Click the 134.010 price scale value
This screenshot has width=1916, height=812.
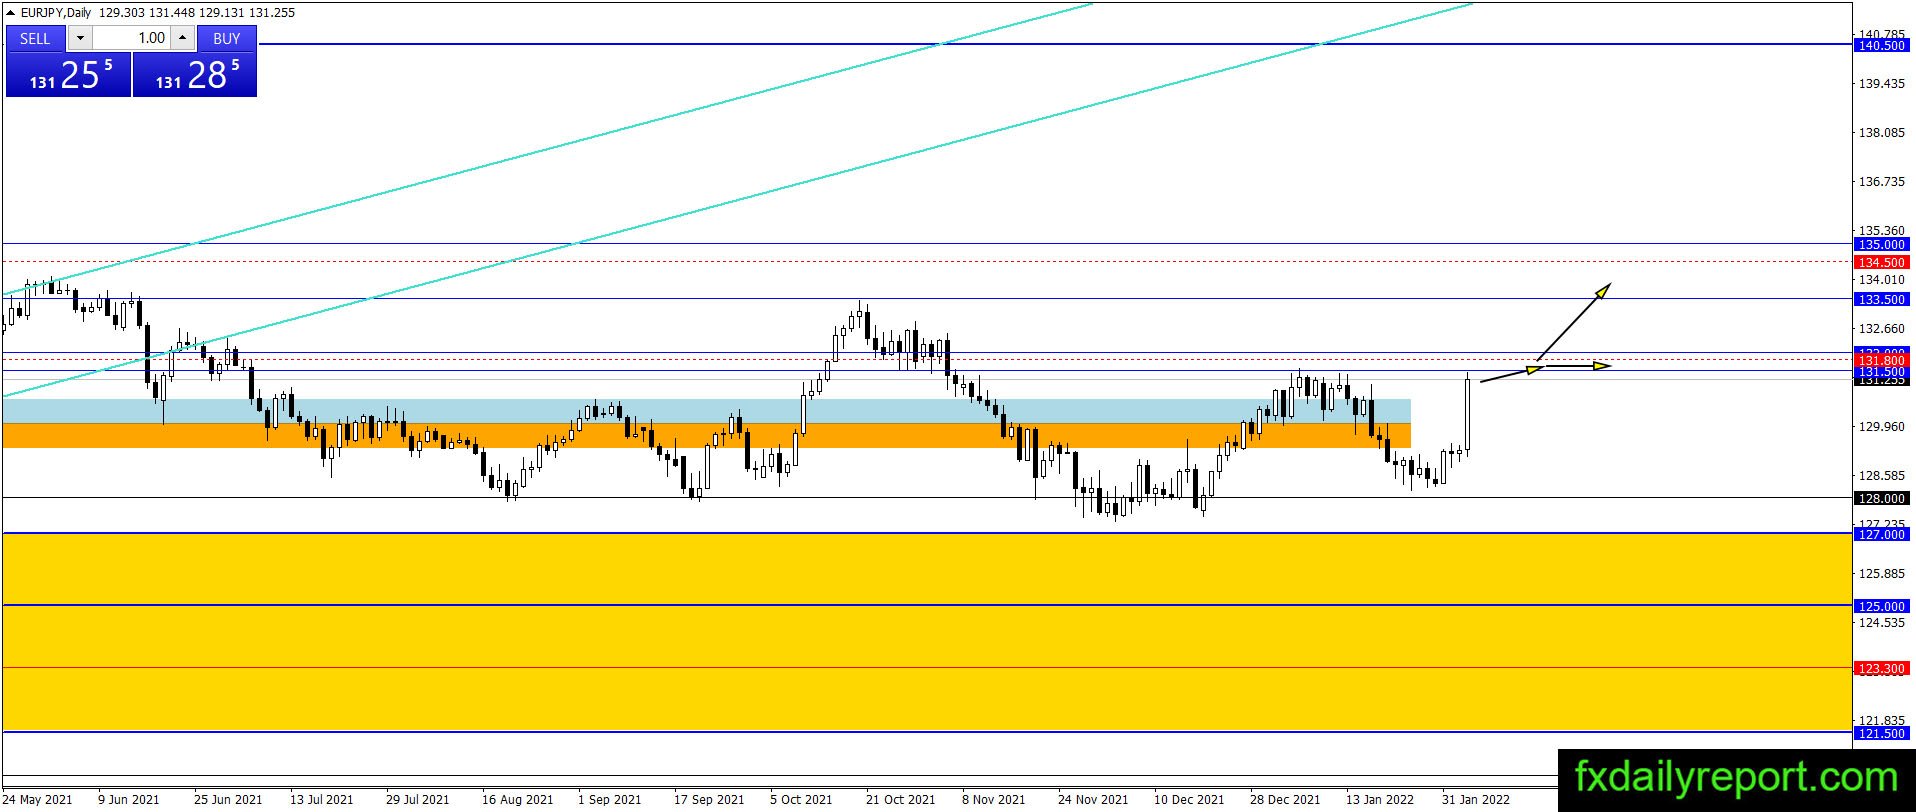tap(1881, 280)
